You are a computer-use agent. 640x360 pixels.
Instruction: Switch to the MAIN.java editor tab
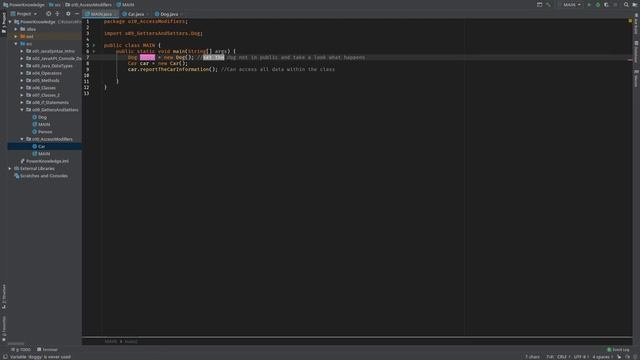(101, 14)
